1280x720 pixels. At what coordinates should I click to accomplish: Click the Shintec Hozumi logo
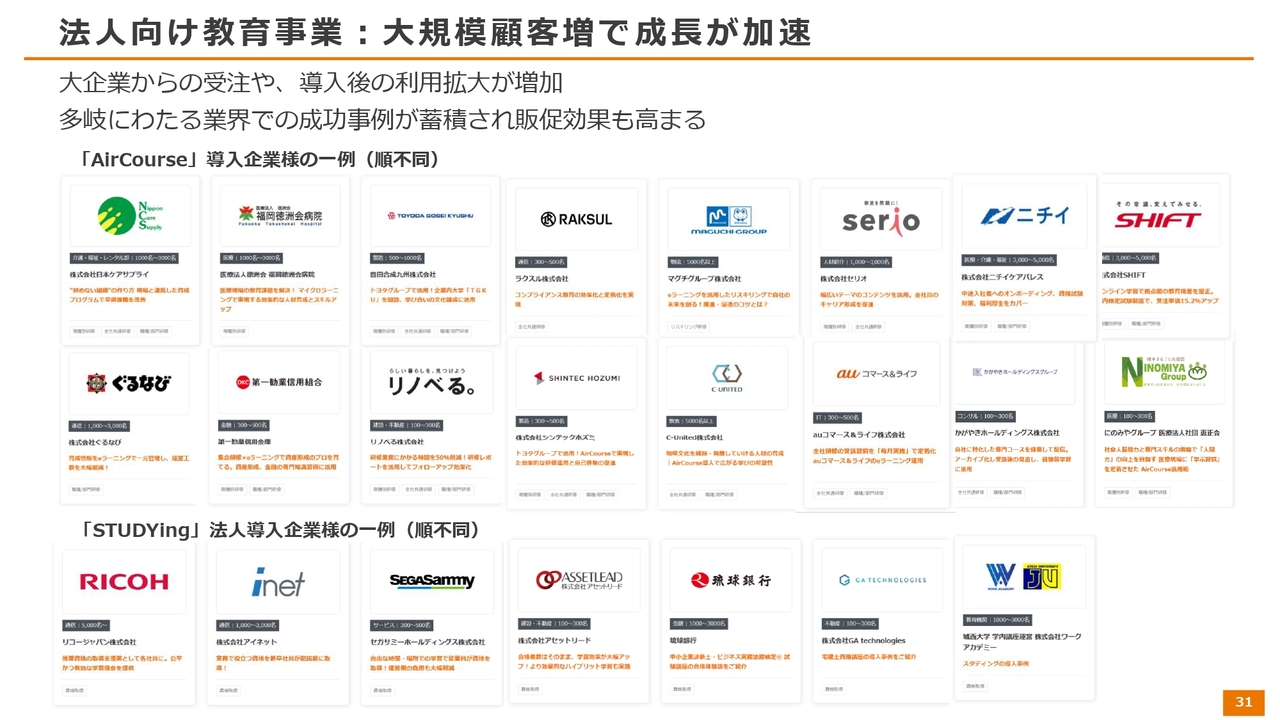pyautogui.click(x=576, y=378)
